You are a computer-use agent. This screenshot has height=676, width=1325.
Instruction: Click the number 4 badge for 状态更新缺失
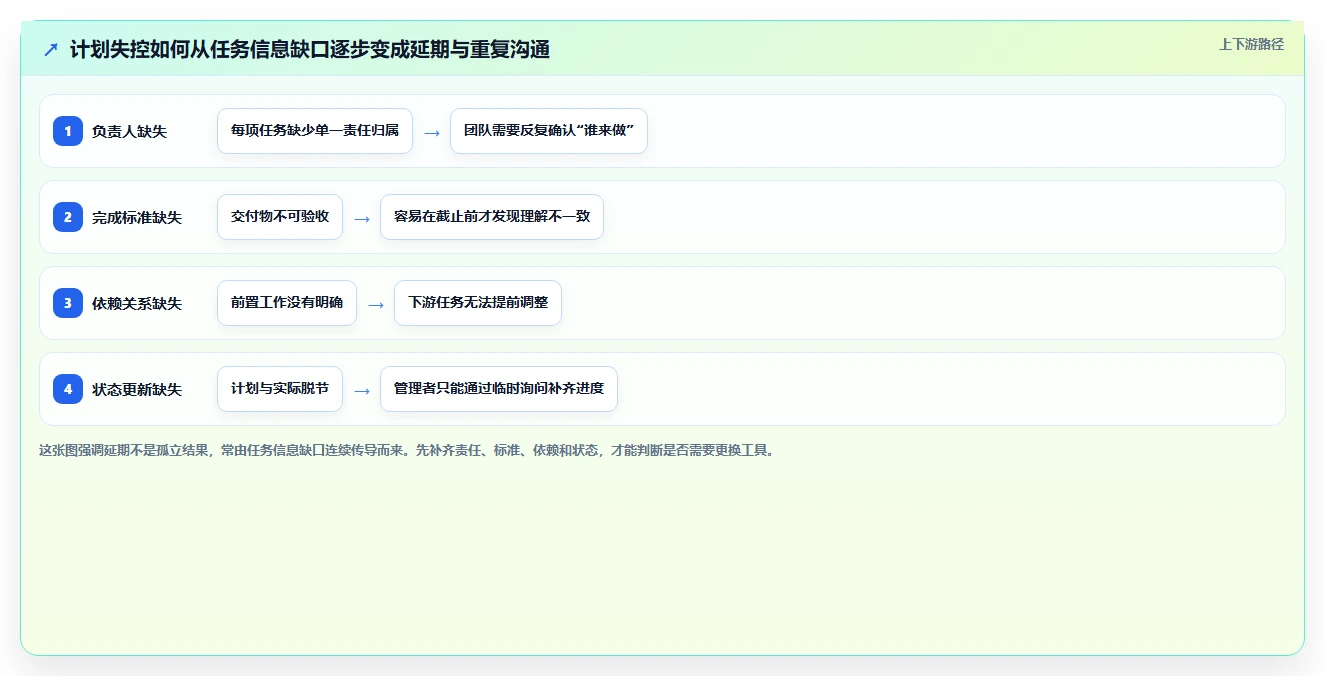[68, 389]
